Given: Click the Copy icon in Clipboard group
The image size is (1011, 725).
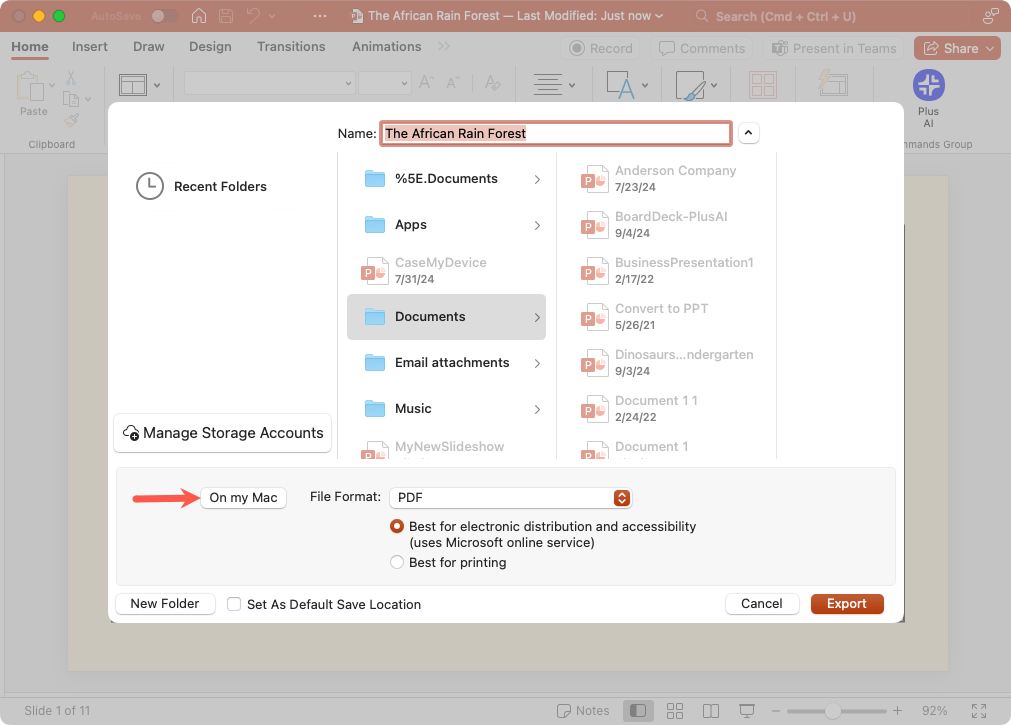Looking at the screenshot, I should pyautogui.click(x=71, y=99).
